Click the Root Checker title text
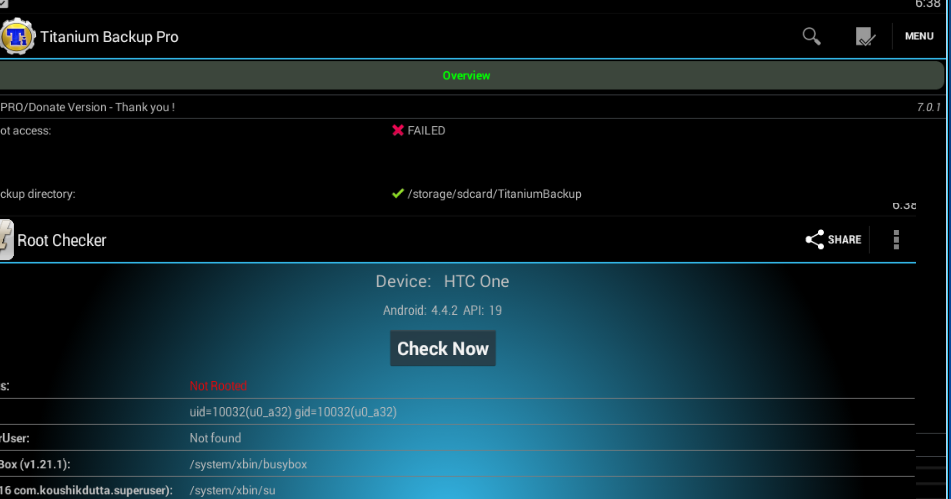This screenshot has height=499, width=951. tap(62, 241)
